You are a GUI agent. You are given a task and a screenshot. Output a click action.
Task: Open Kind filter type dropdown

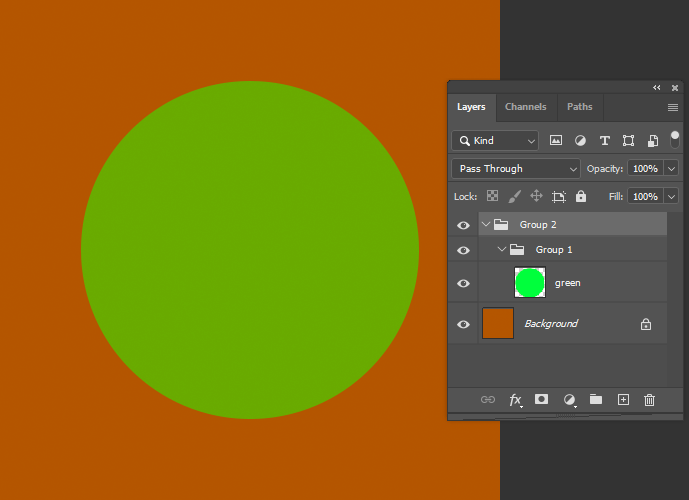point(495,141)
